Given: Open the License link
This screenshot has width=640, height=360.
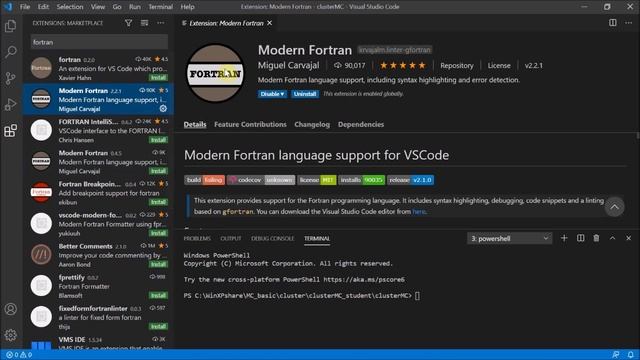Looking at the screenshot, I should click(499, 65).
